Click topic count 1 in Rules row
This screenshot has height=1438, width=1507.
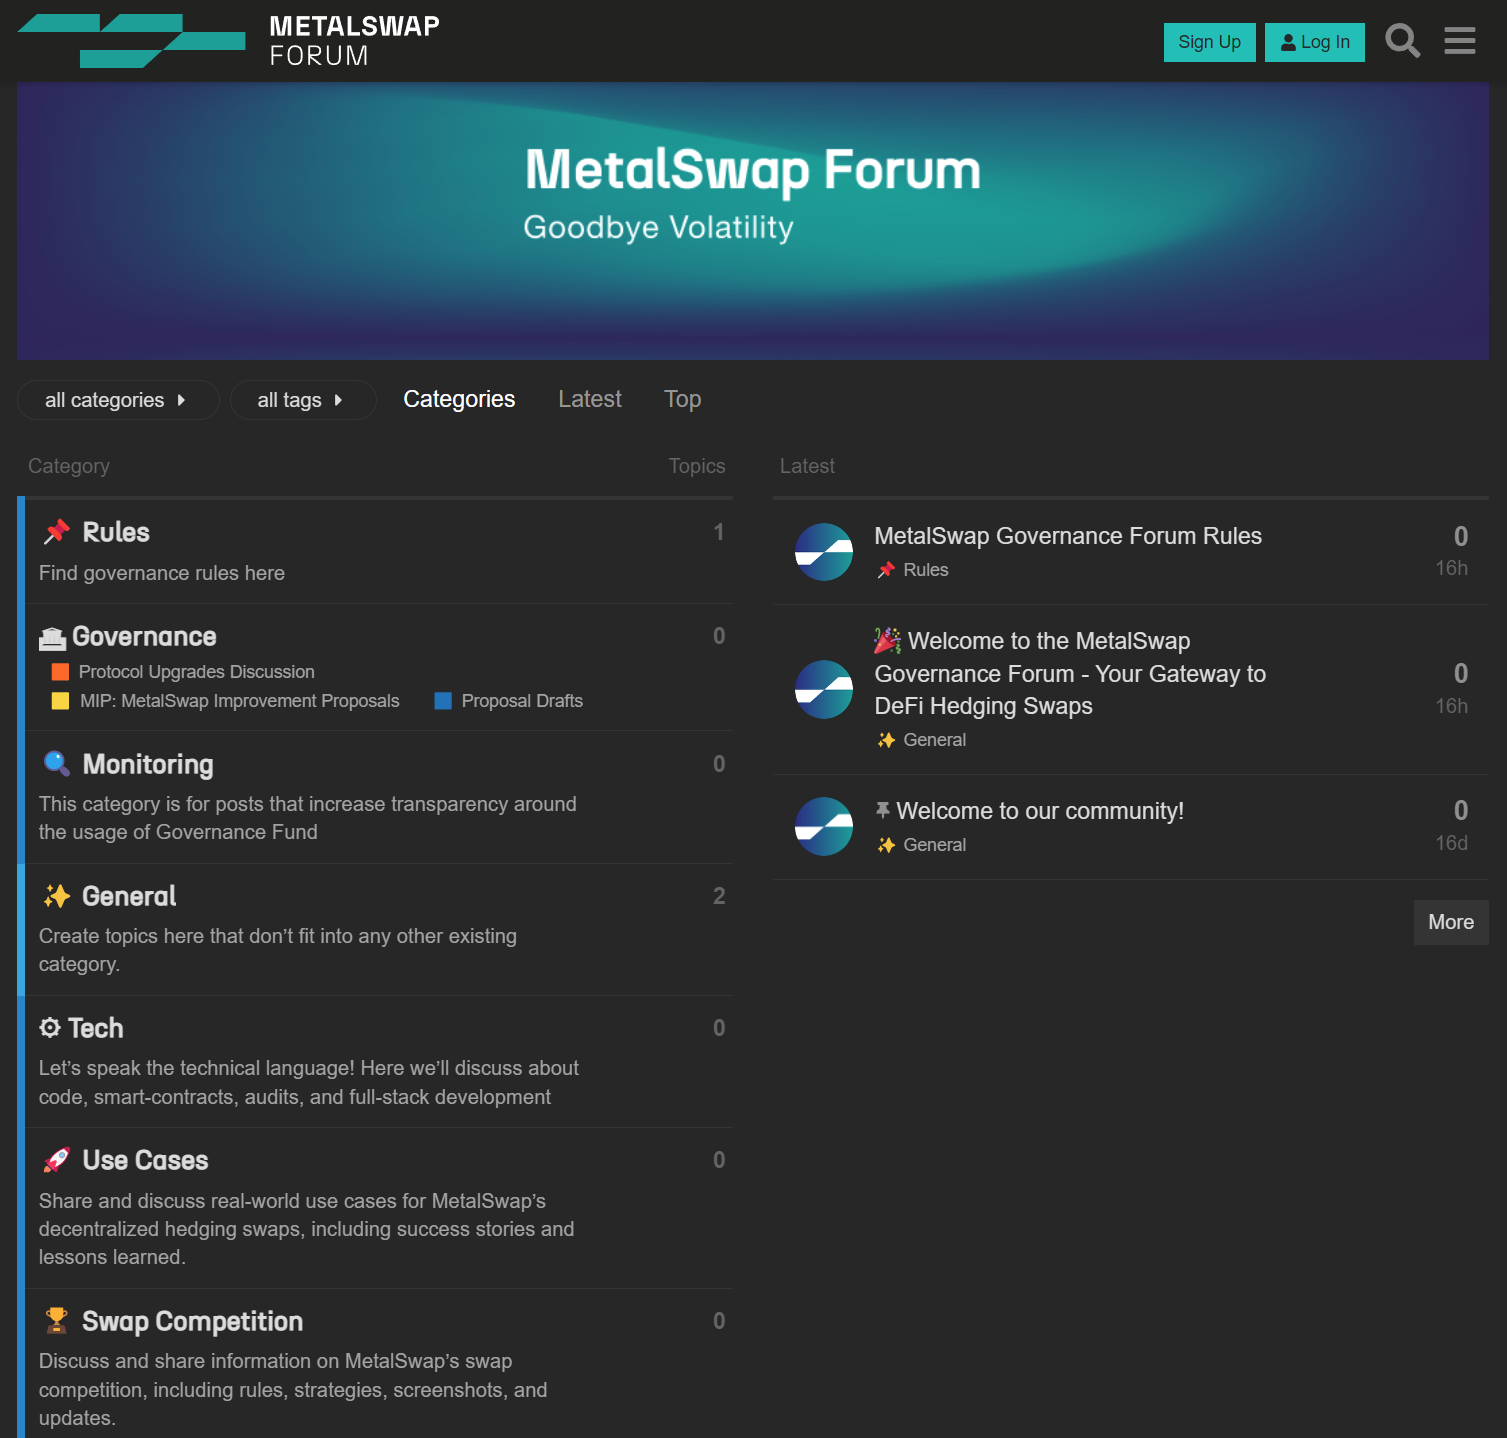point(719,532)
